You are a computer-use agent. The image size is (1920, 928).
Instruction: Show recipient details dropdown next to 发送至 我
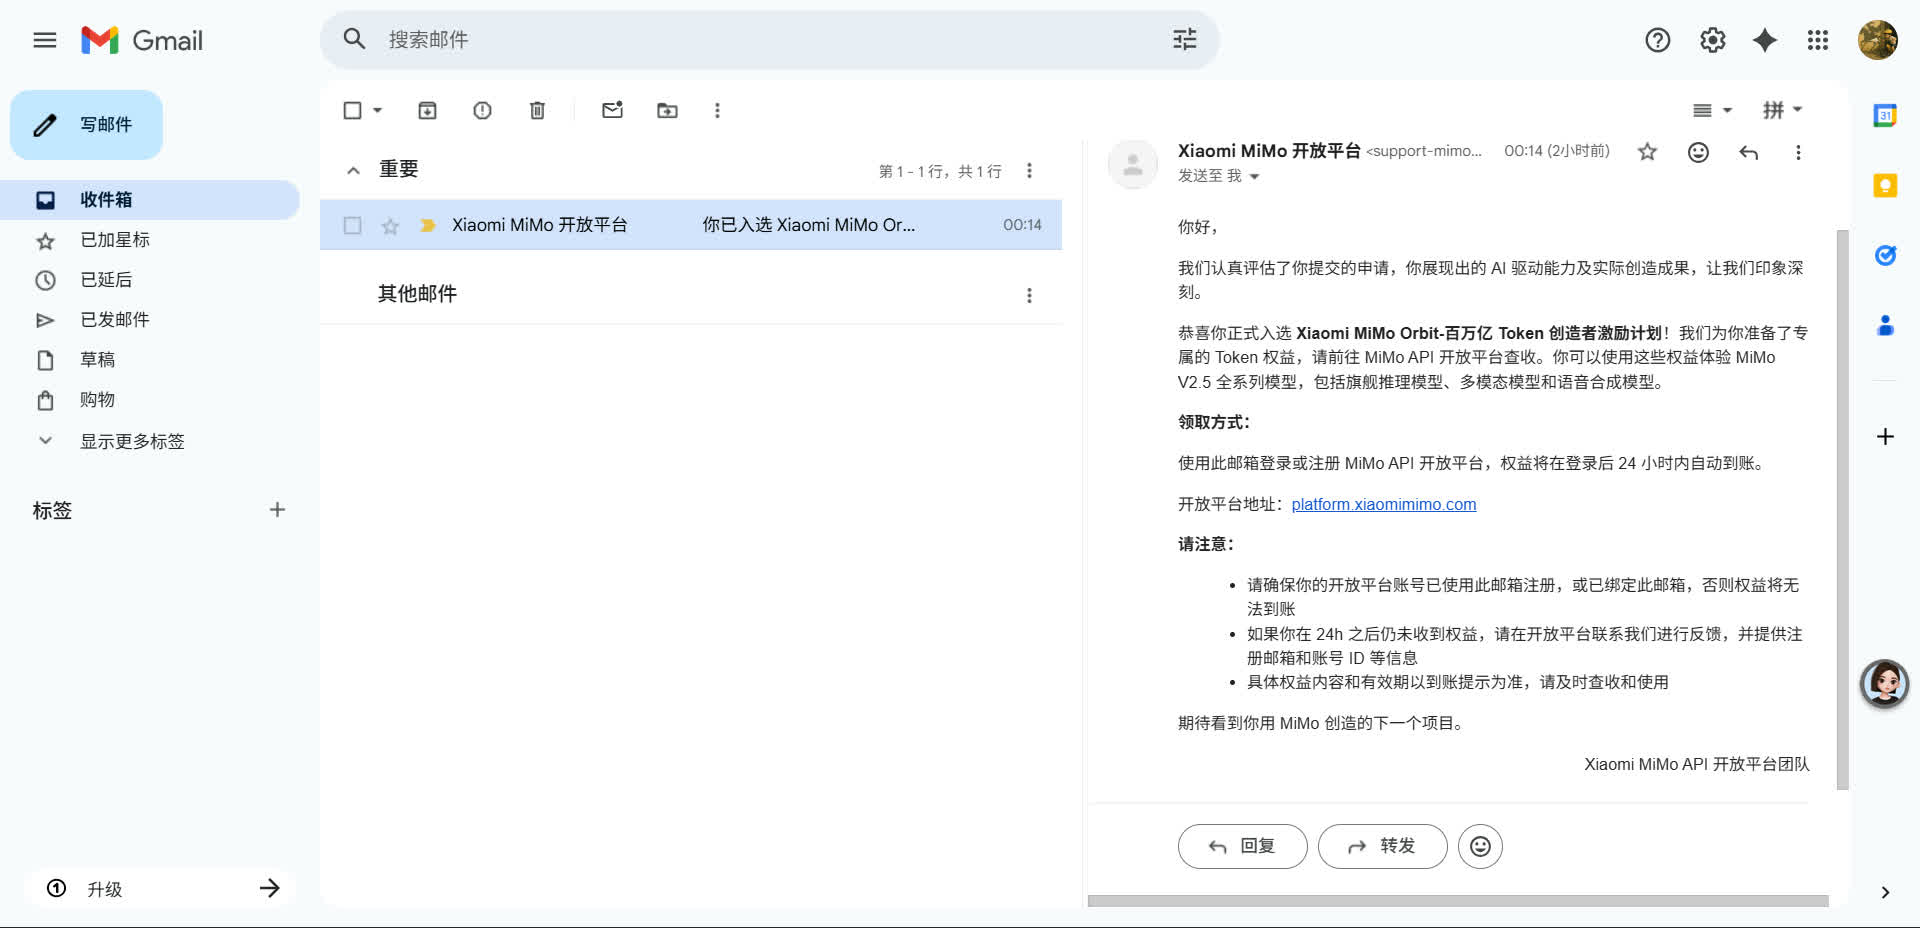(x=1254, y=177)
